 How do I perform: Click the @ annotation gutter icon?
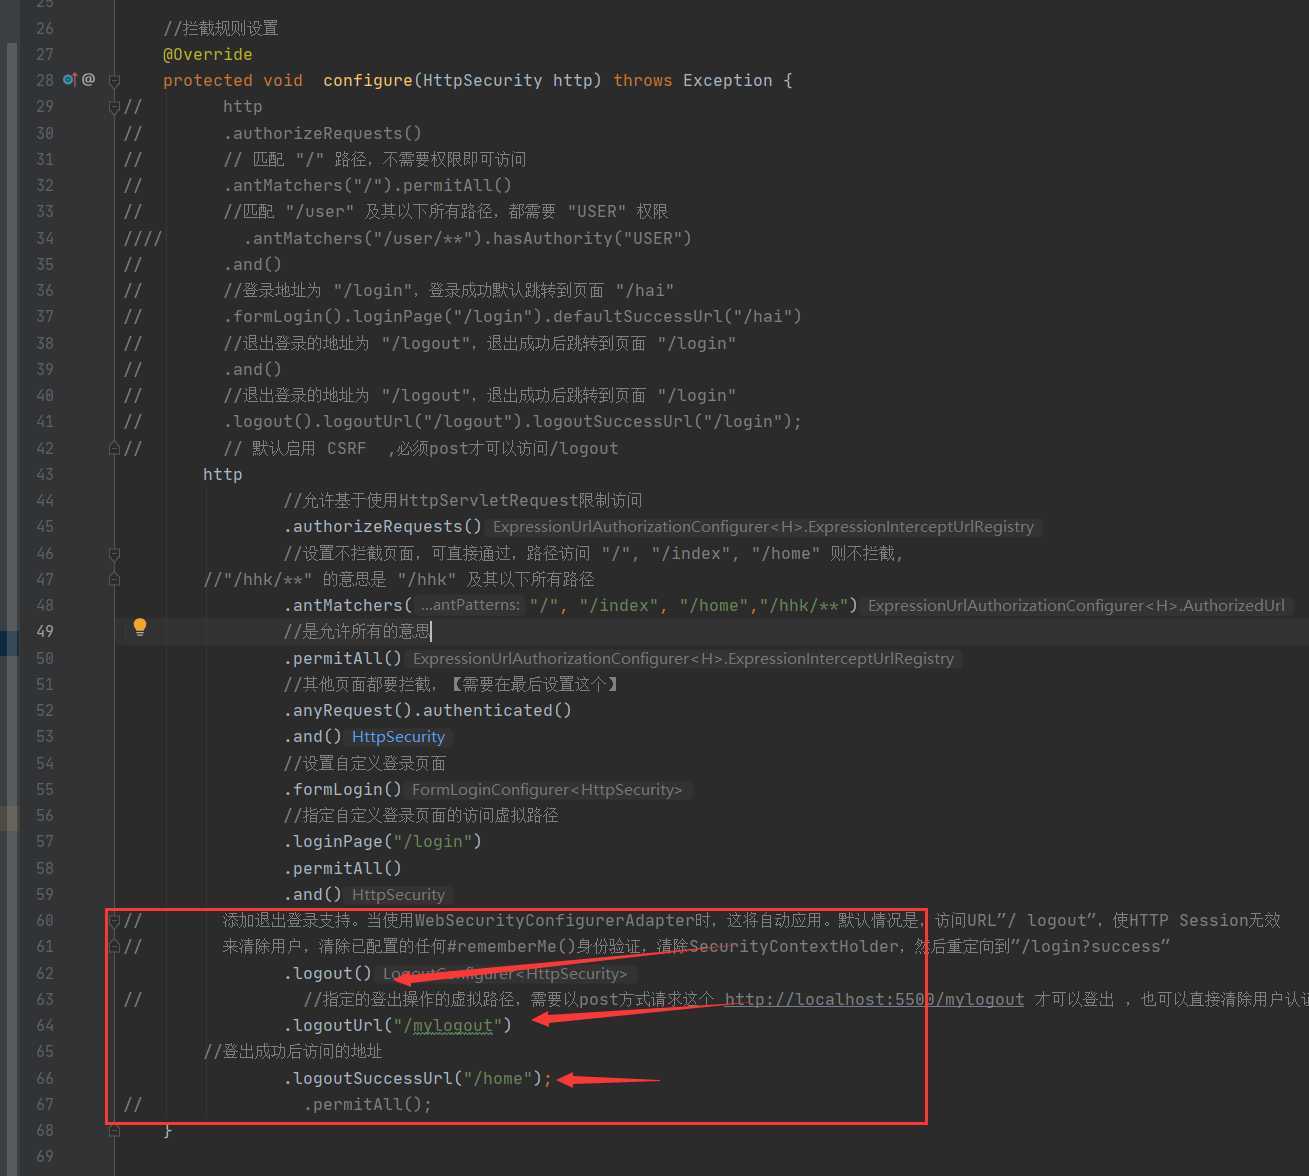pyautogui.click(x=88, y=79)
